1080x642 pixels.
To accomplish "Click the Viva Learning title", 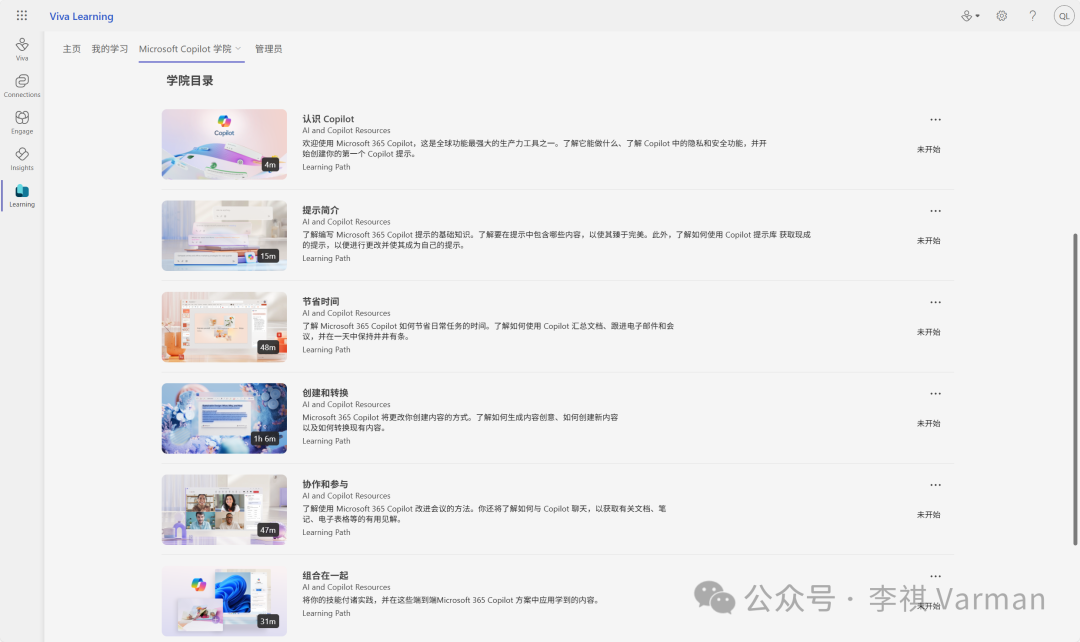I will point(81,16).
